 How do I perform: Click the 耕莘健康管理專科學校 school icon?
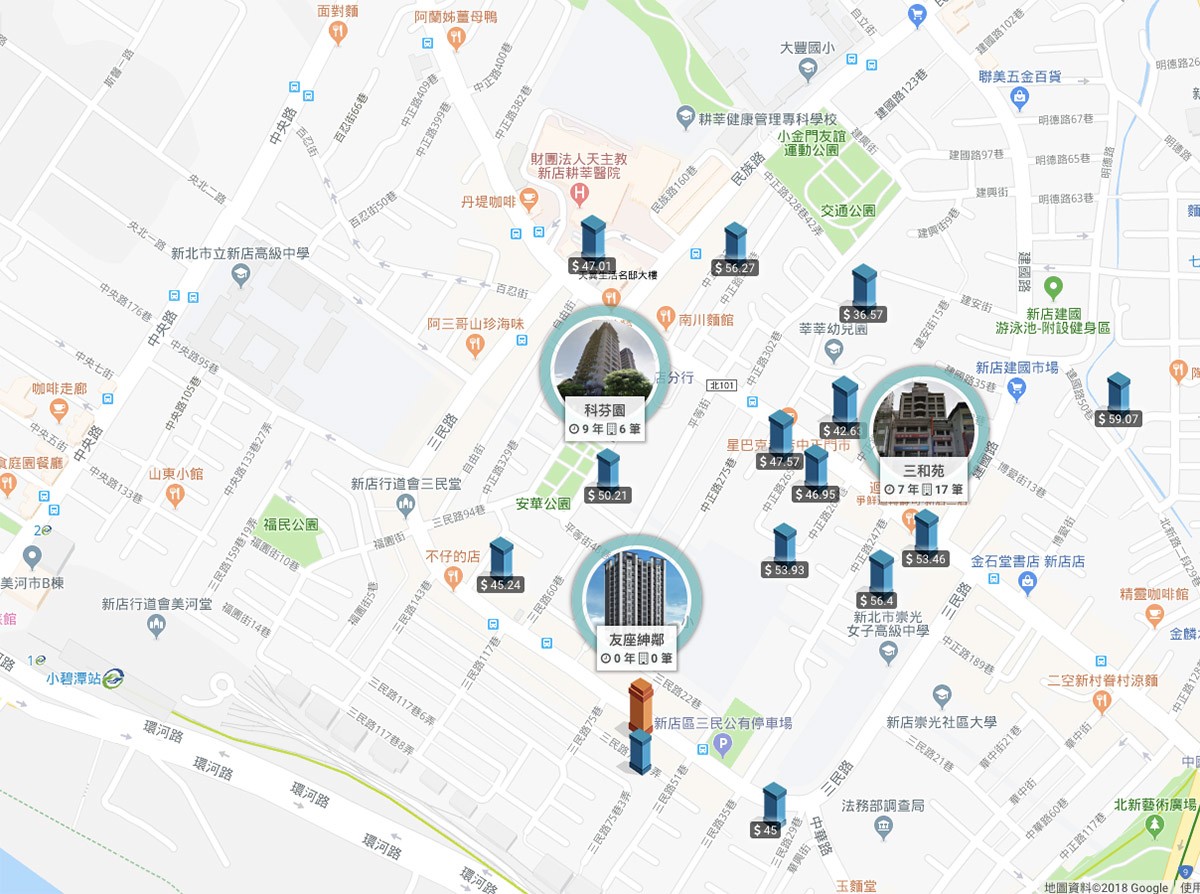click(x=685, y=117)
